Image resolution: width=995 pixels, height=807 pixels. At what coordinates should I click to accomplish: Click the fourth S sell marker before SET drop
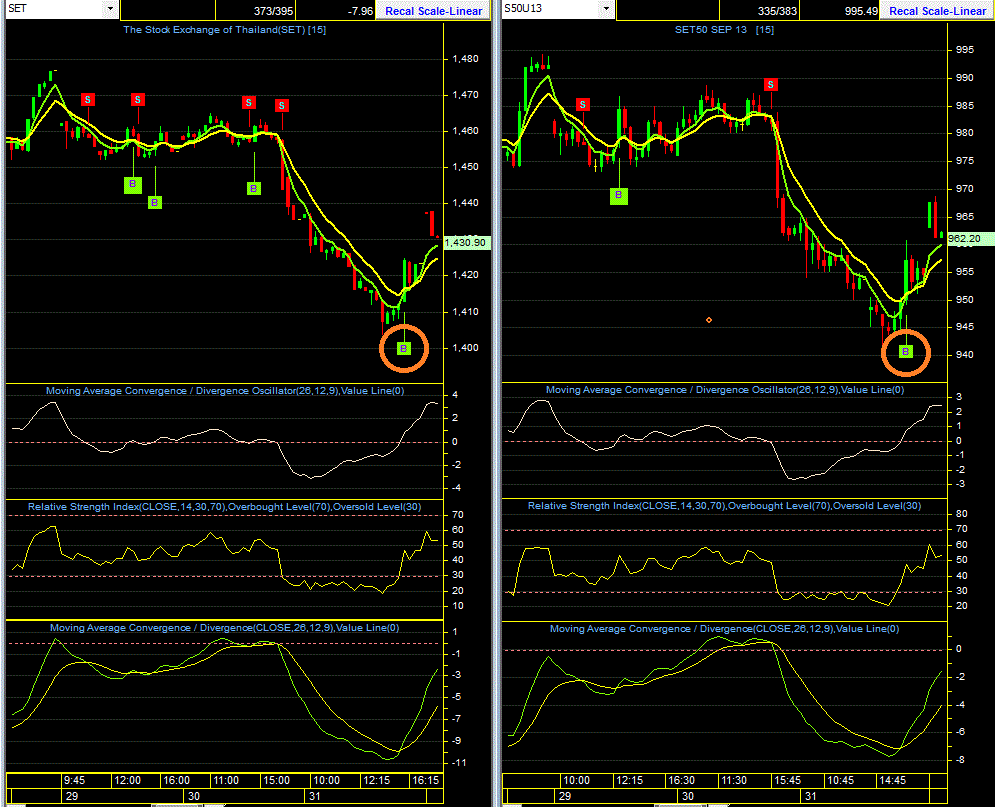[282, 105]
